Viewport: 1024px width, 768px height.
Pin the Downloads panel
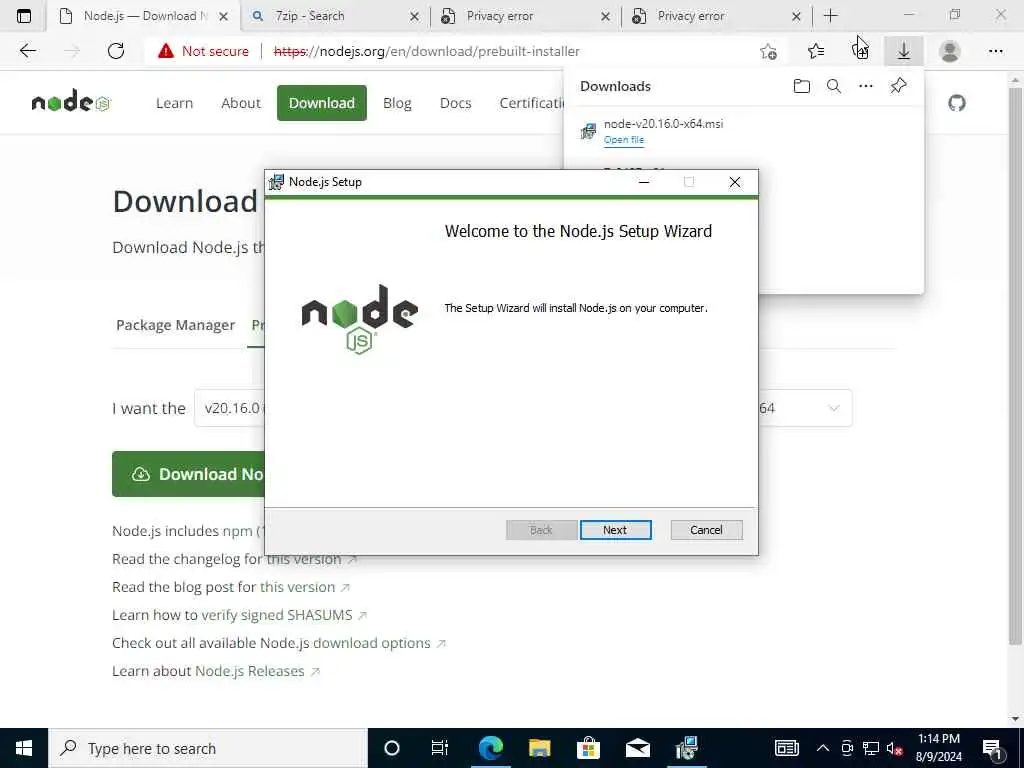click(899, 86)
